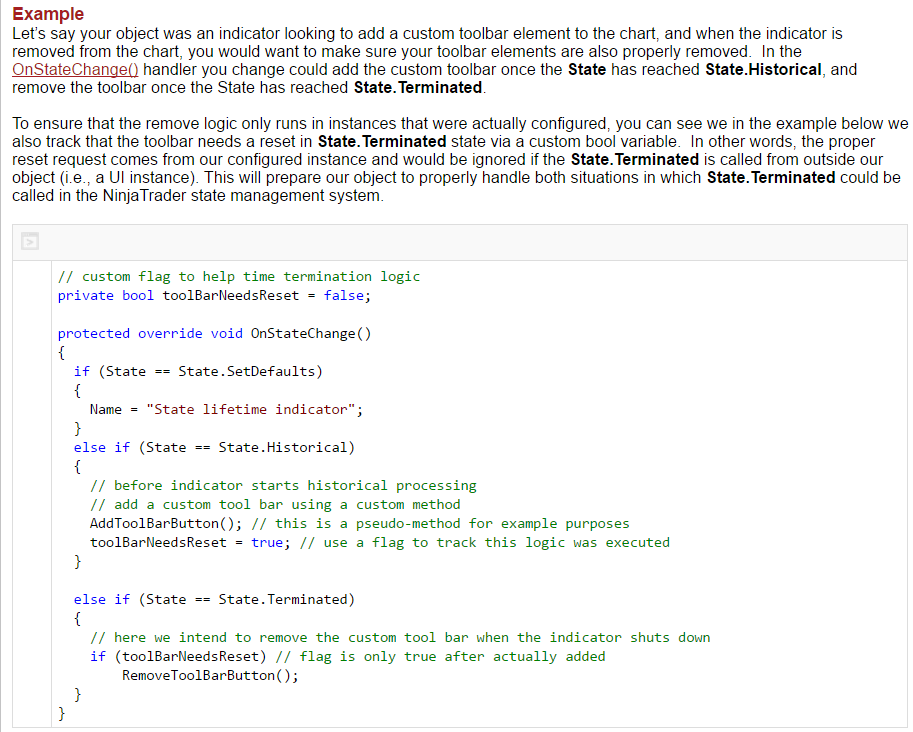Click the comment "custom flag to help time termination logic"
The width and height of the screenshot is (913, 732).
[x=239, y=277]
